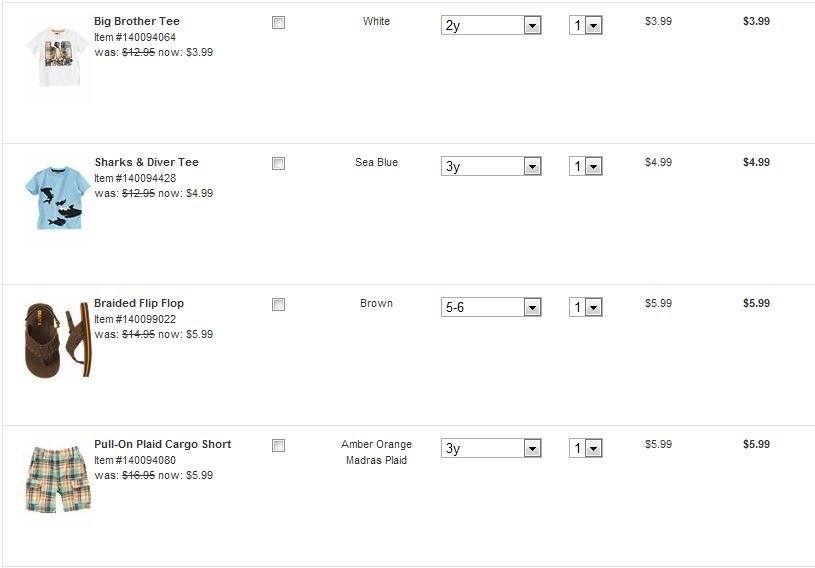Open the 5-6 shoe size dropdown
815x568 pixels.
(x=491, y=308)
